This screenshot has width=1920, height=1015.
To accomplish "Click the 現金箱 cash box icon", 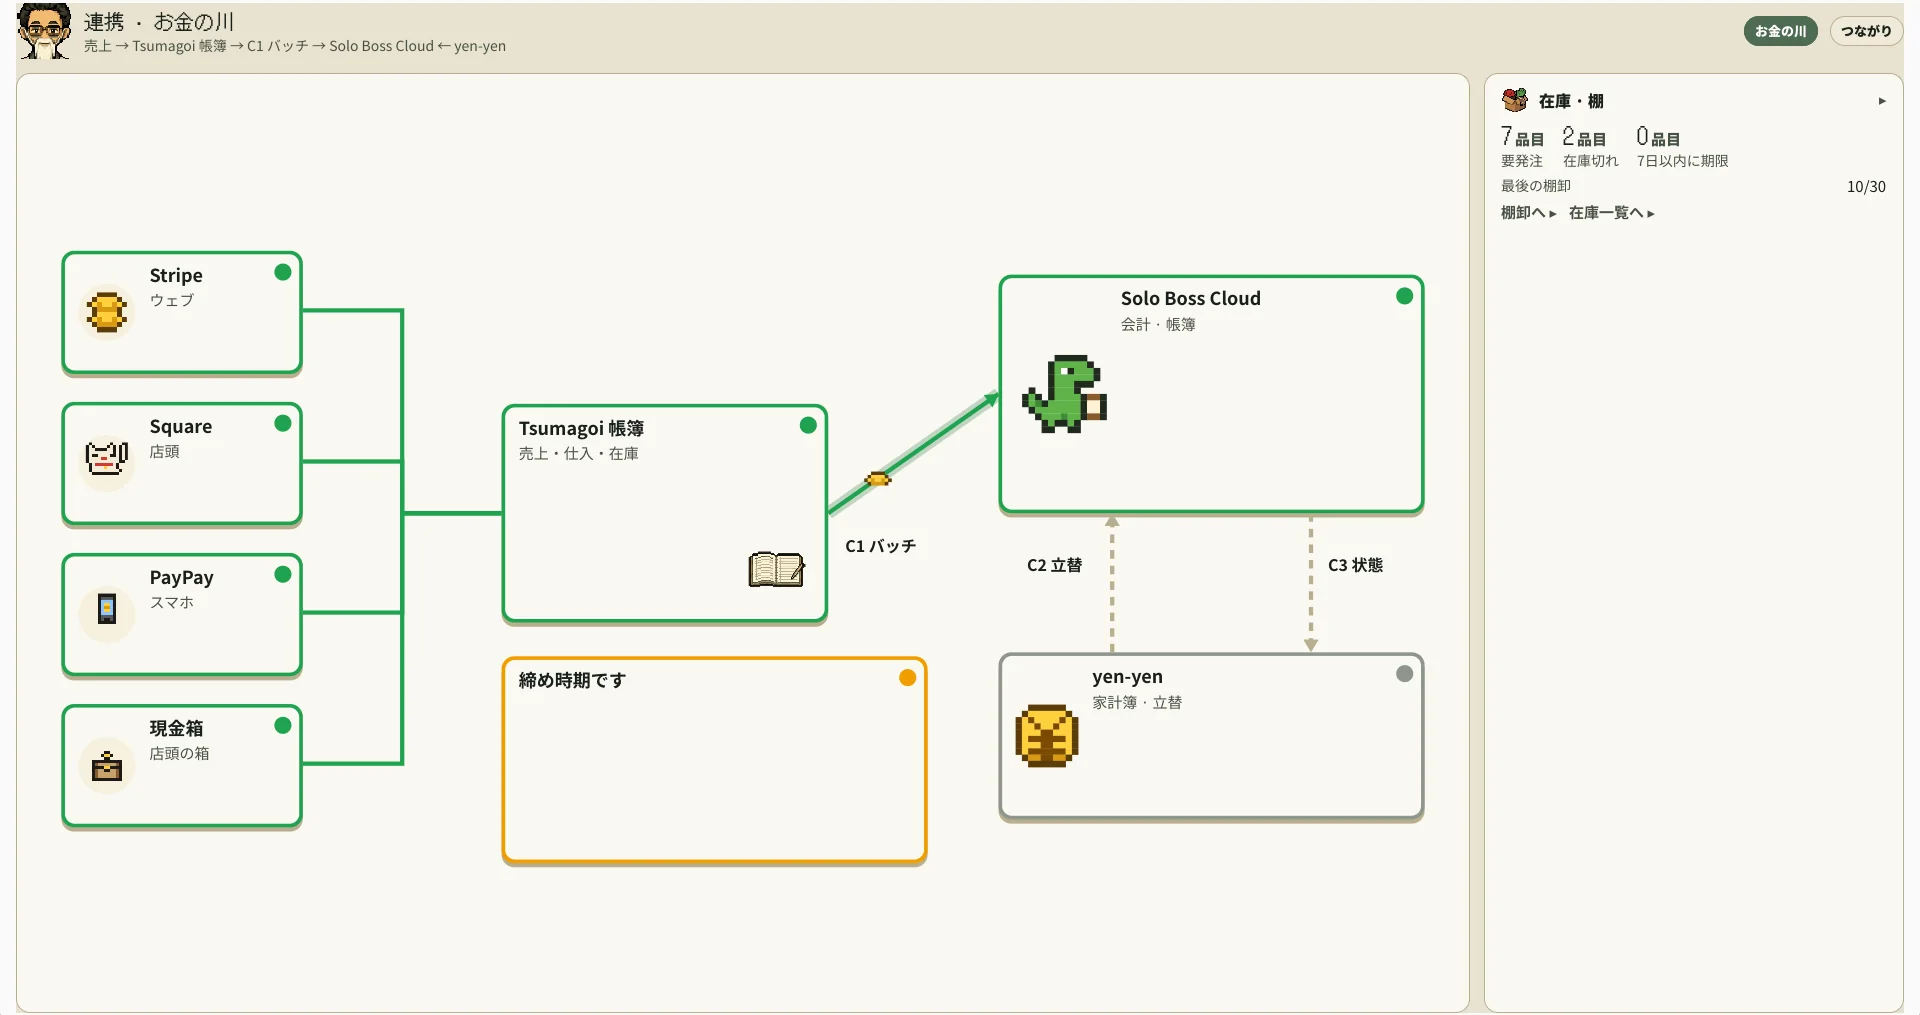I will click(107, 766).
